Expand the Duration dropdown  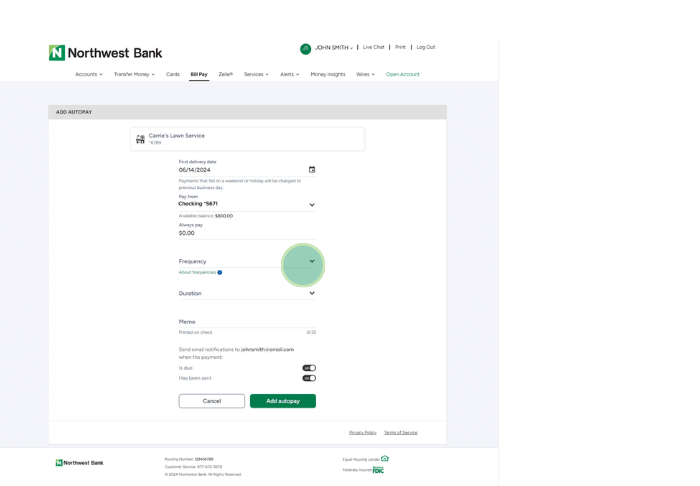[x=312, y=294]
